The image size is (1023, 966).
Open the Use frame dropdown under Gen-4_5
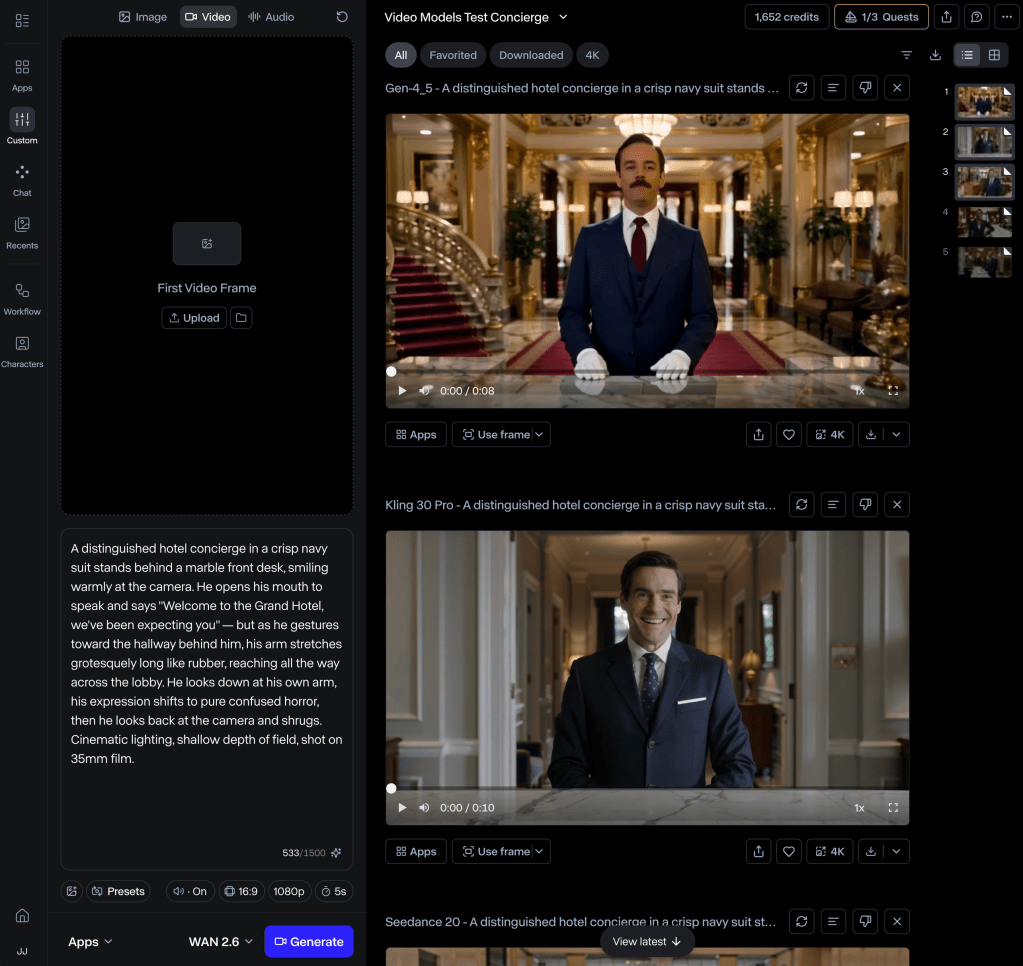(x=540, y=435)
